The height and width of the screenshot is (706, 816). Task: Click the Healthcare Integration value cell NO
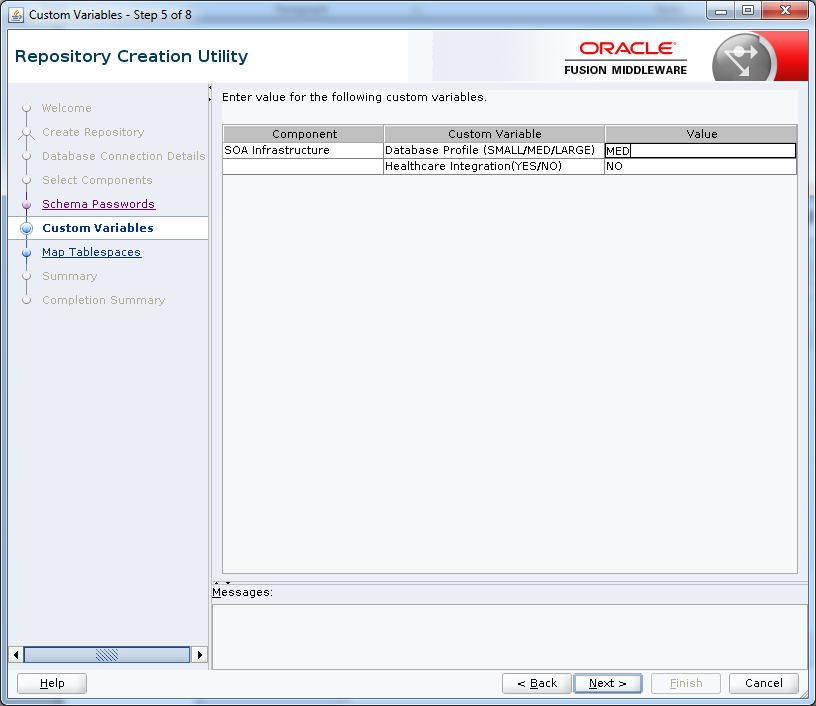[x=700, y=166]
